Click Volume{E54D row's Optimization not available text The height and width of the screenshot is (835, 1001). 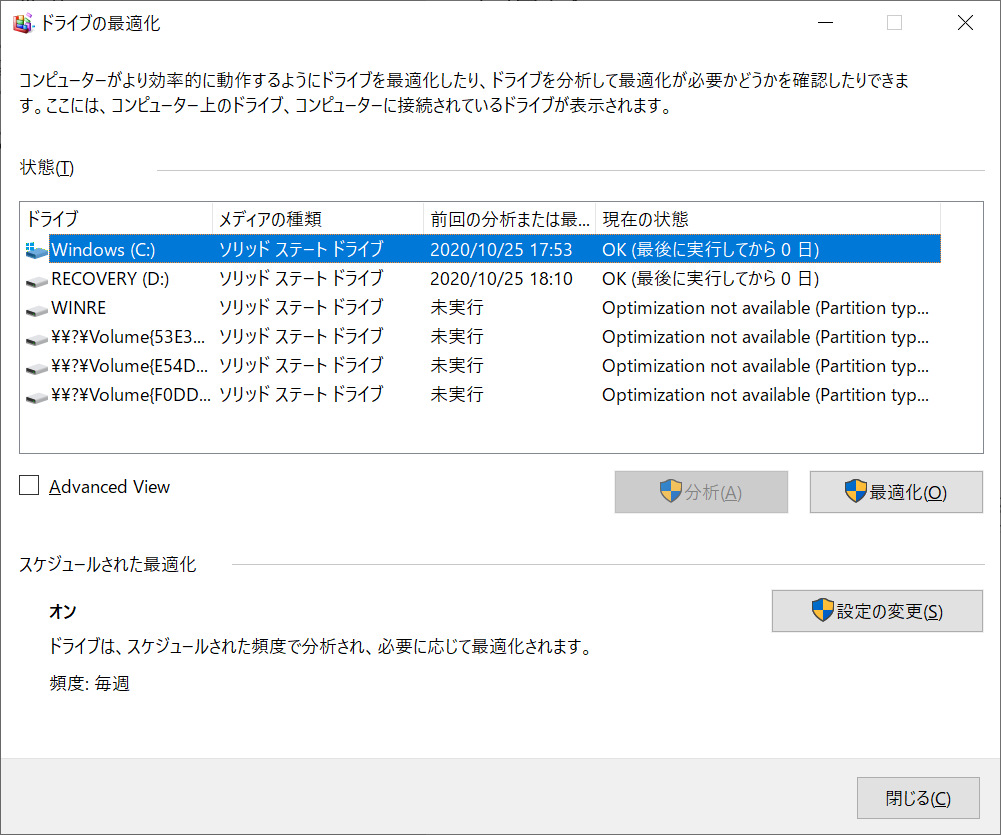tap(765, 366)
